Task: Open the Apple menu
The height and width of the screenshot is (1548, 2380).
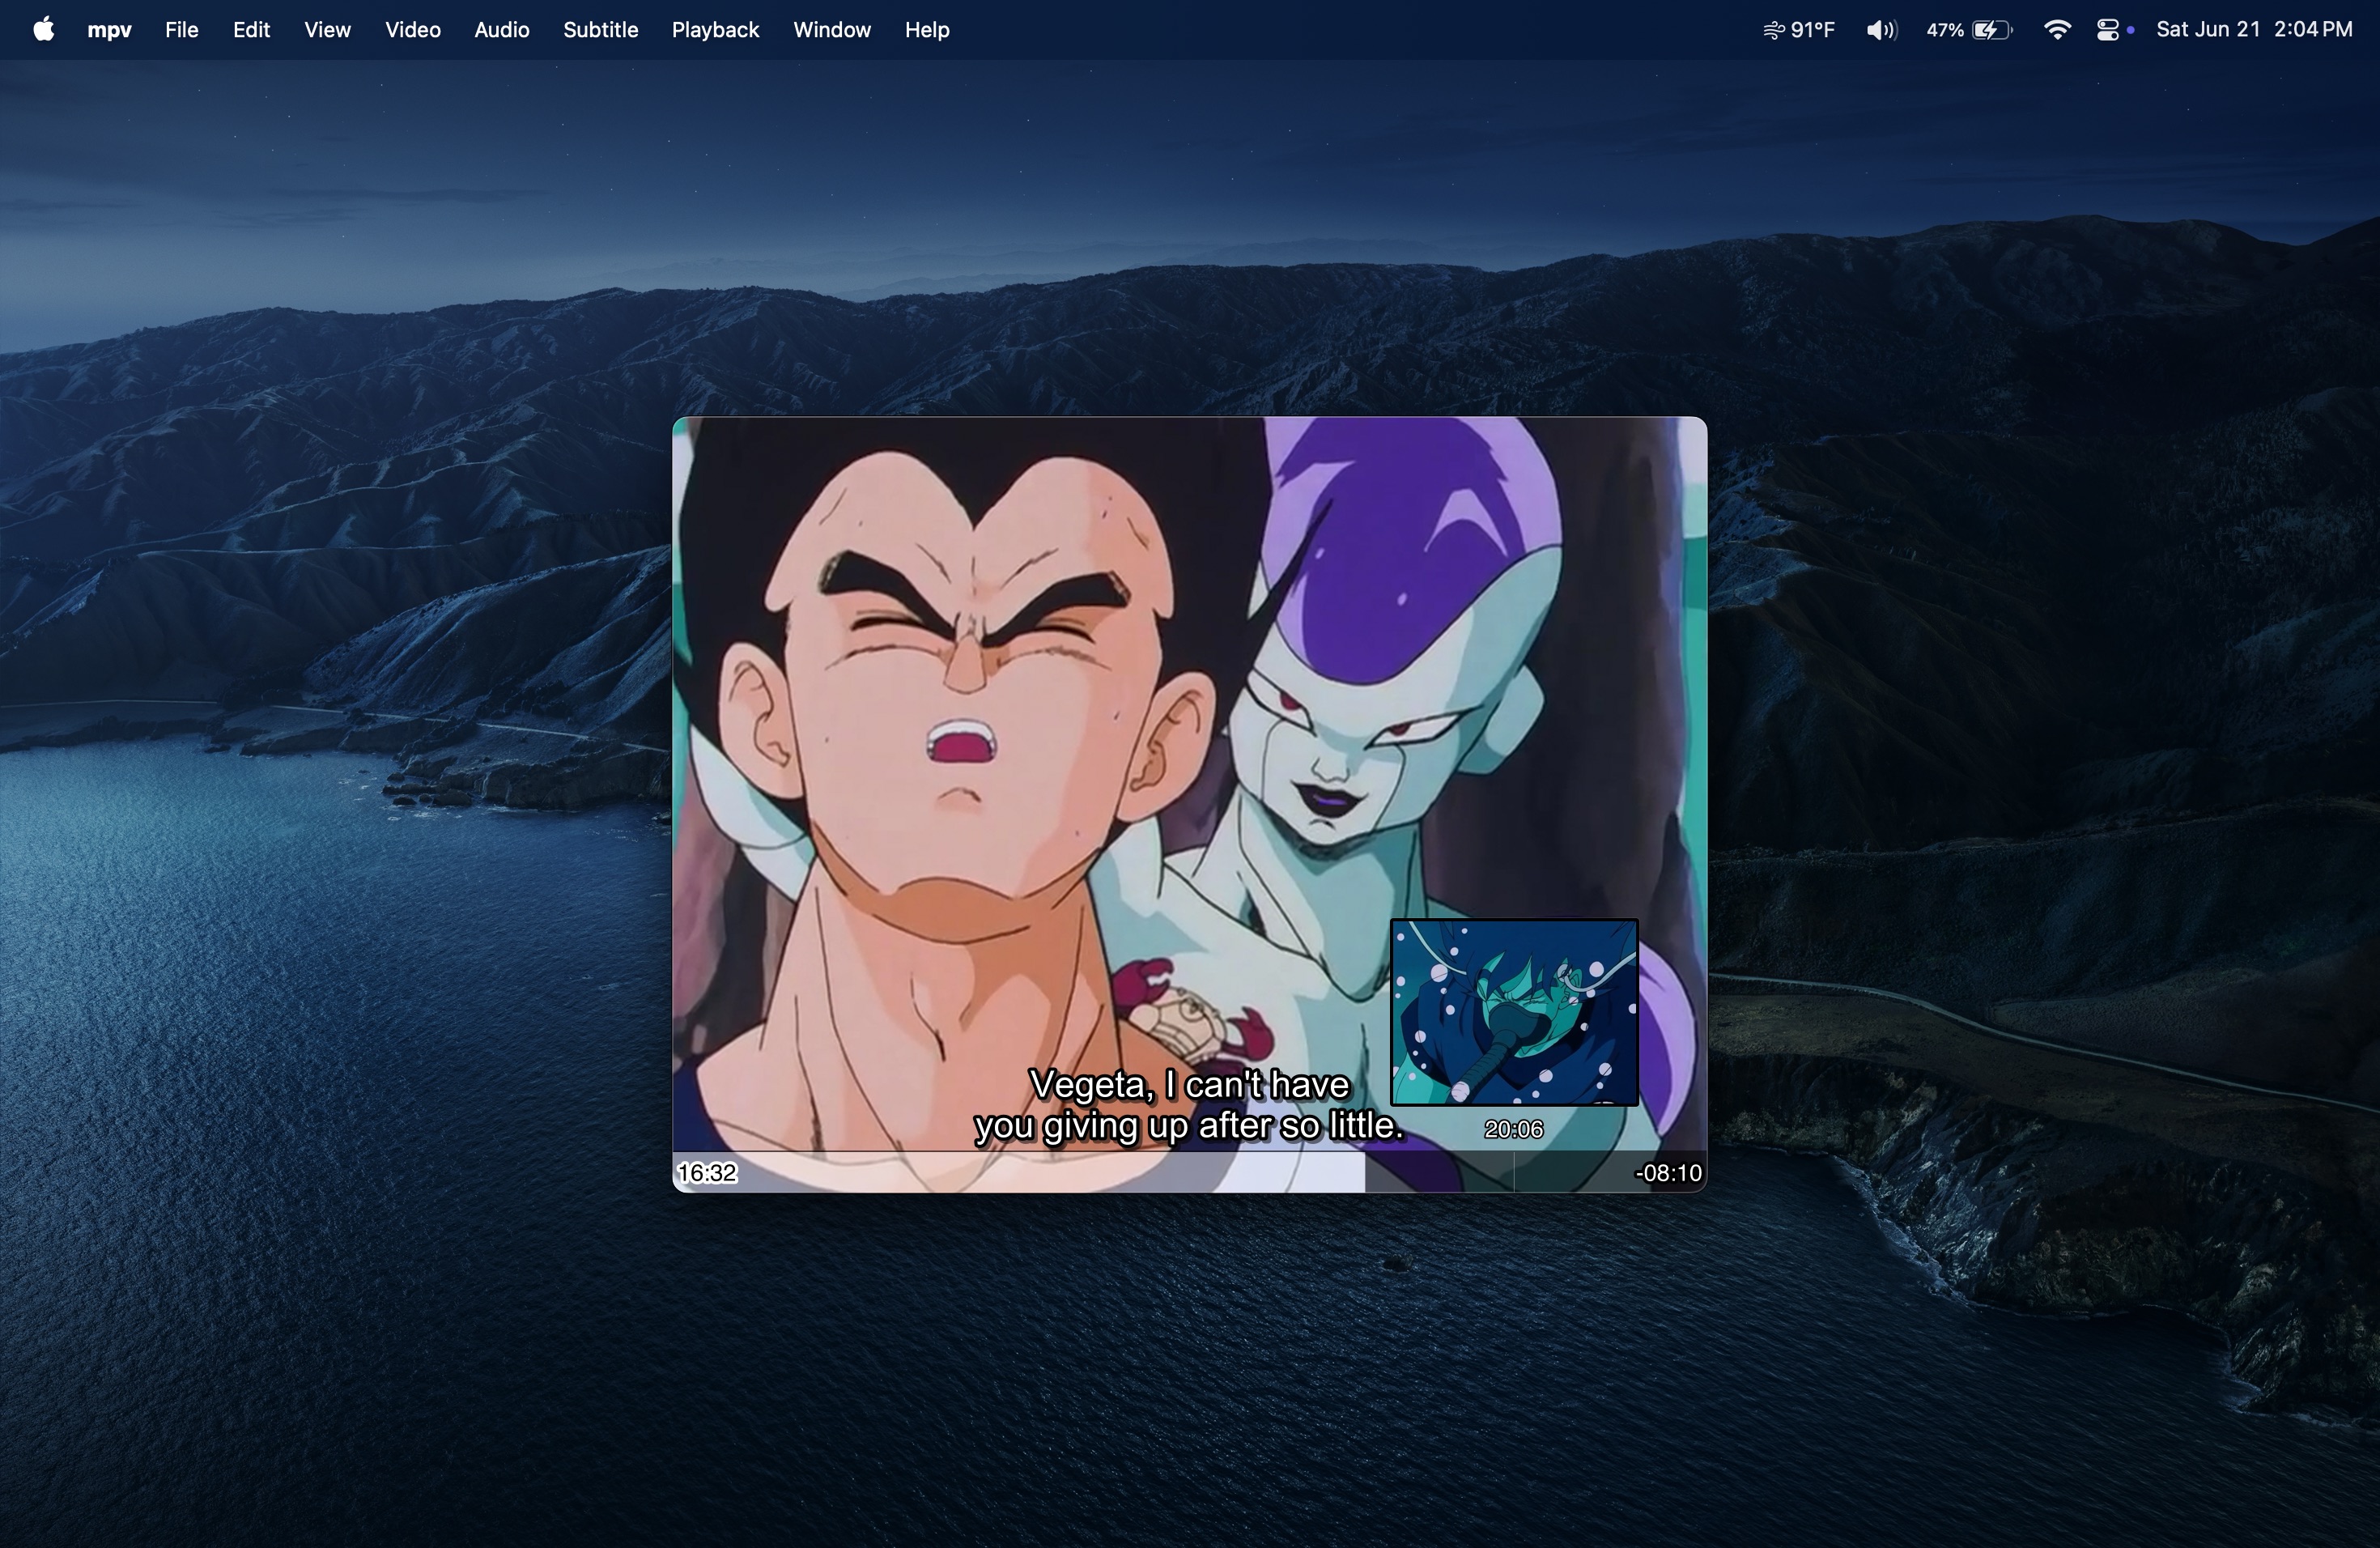Action: point(43,30)
